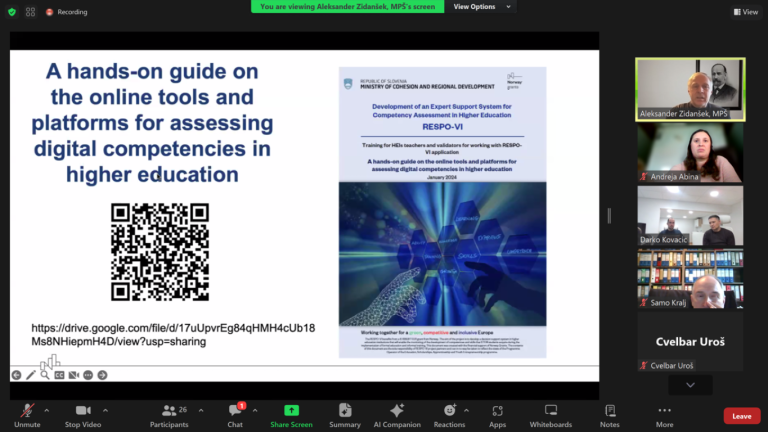Open the meeting Summary
The image size is (768, 432).
344,410
